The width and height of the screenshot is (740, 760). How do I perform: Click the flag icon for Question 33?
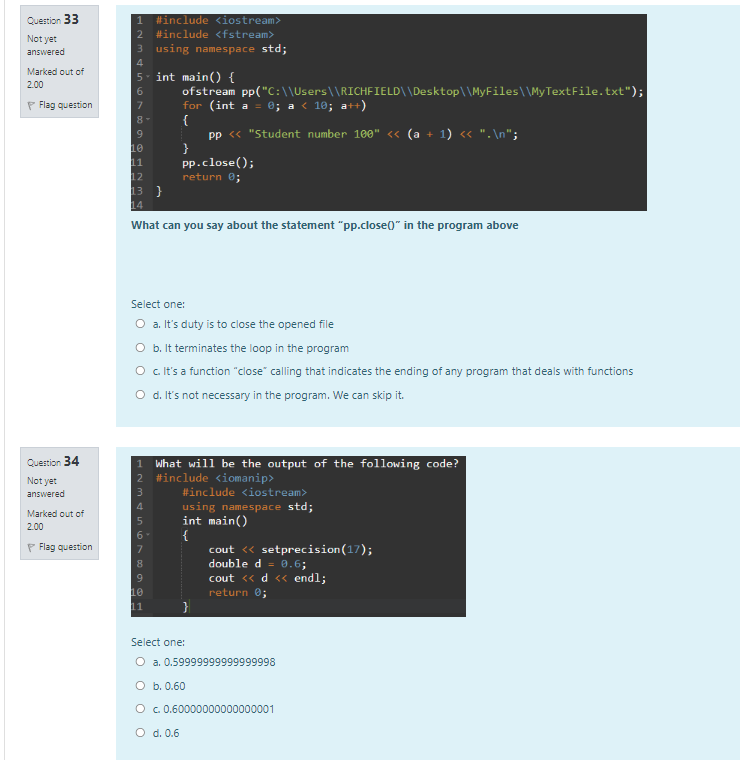coord(31,105)
